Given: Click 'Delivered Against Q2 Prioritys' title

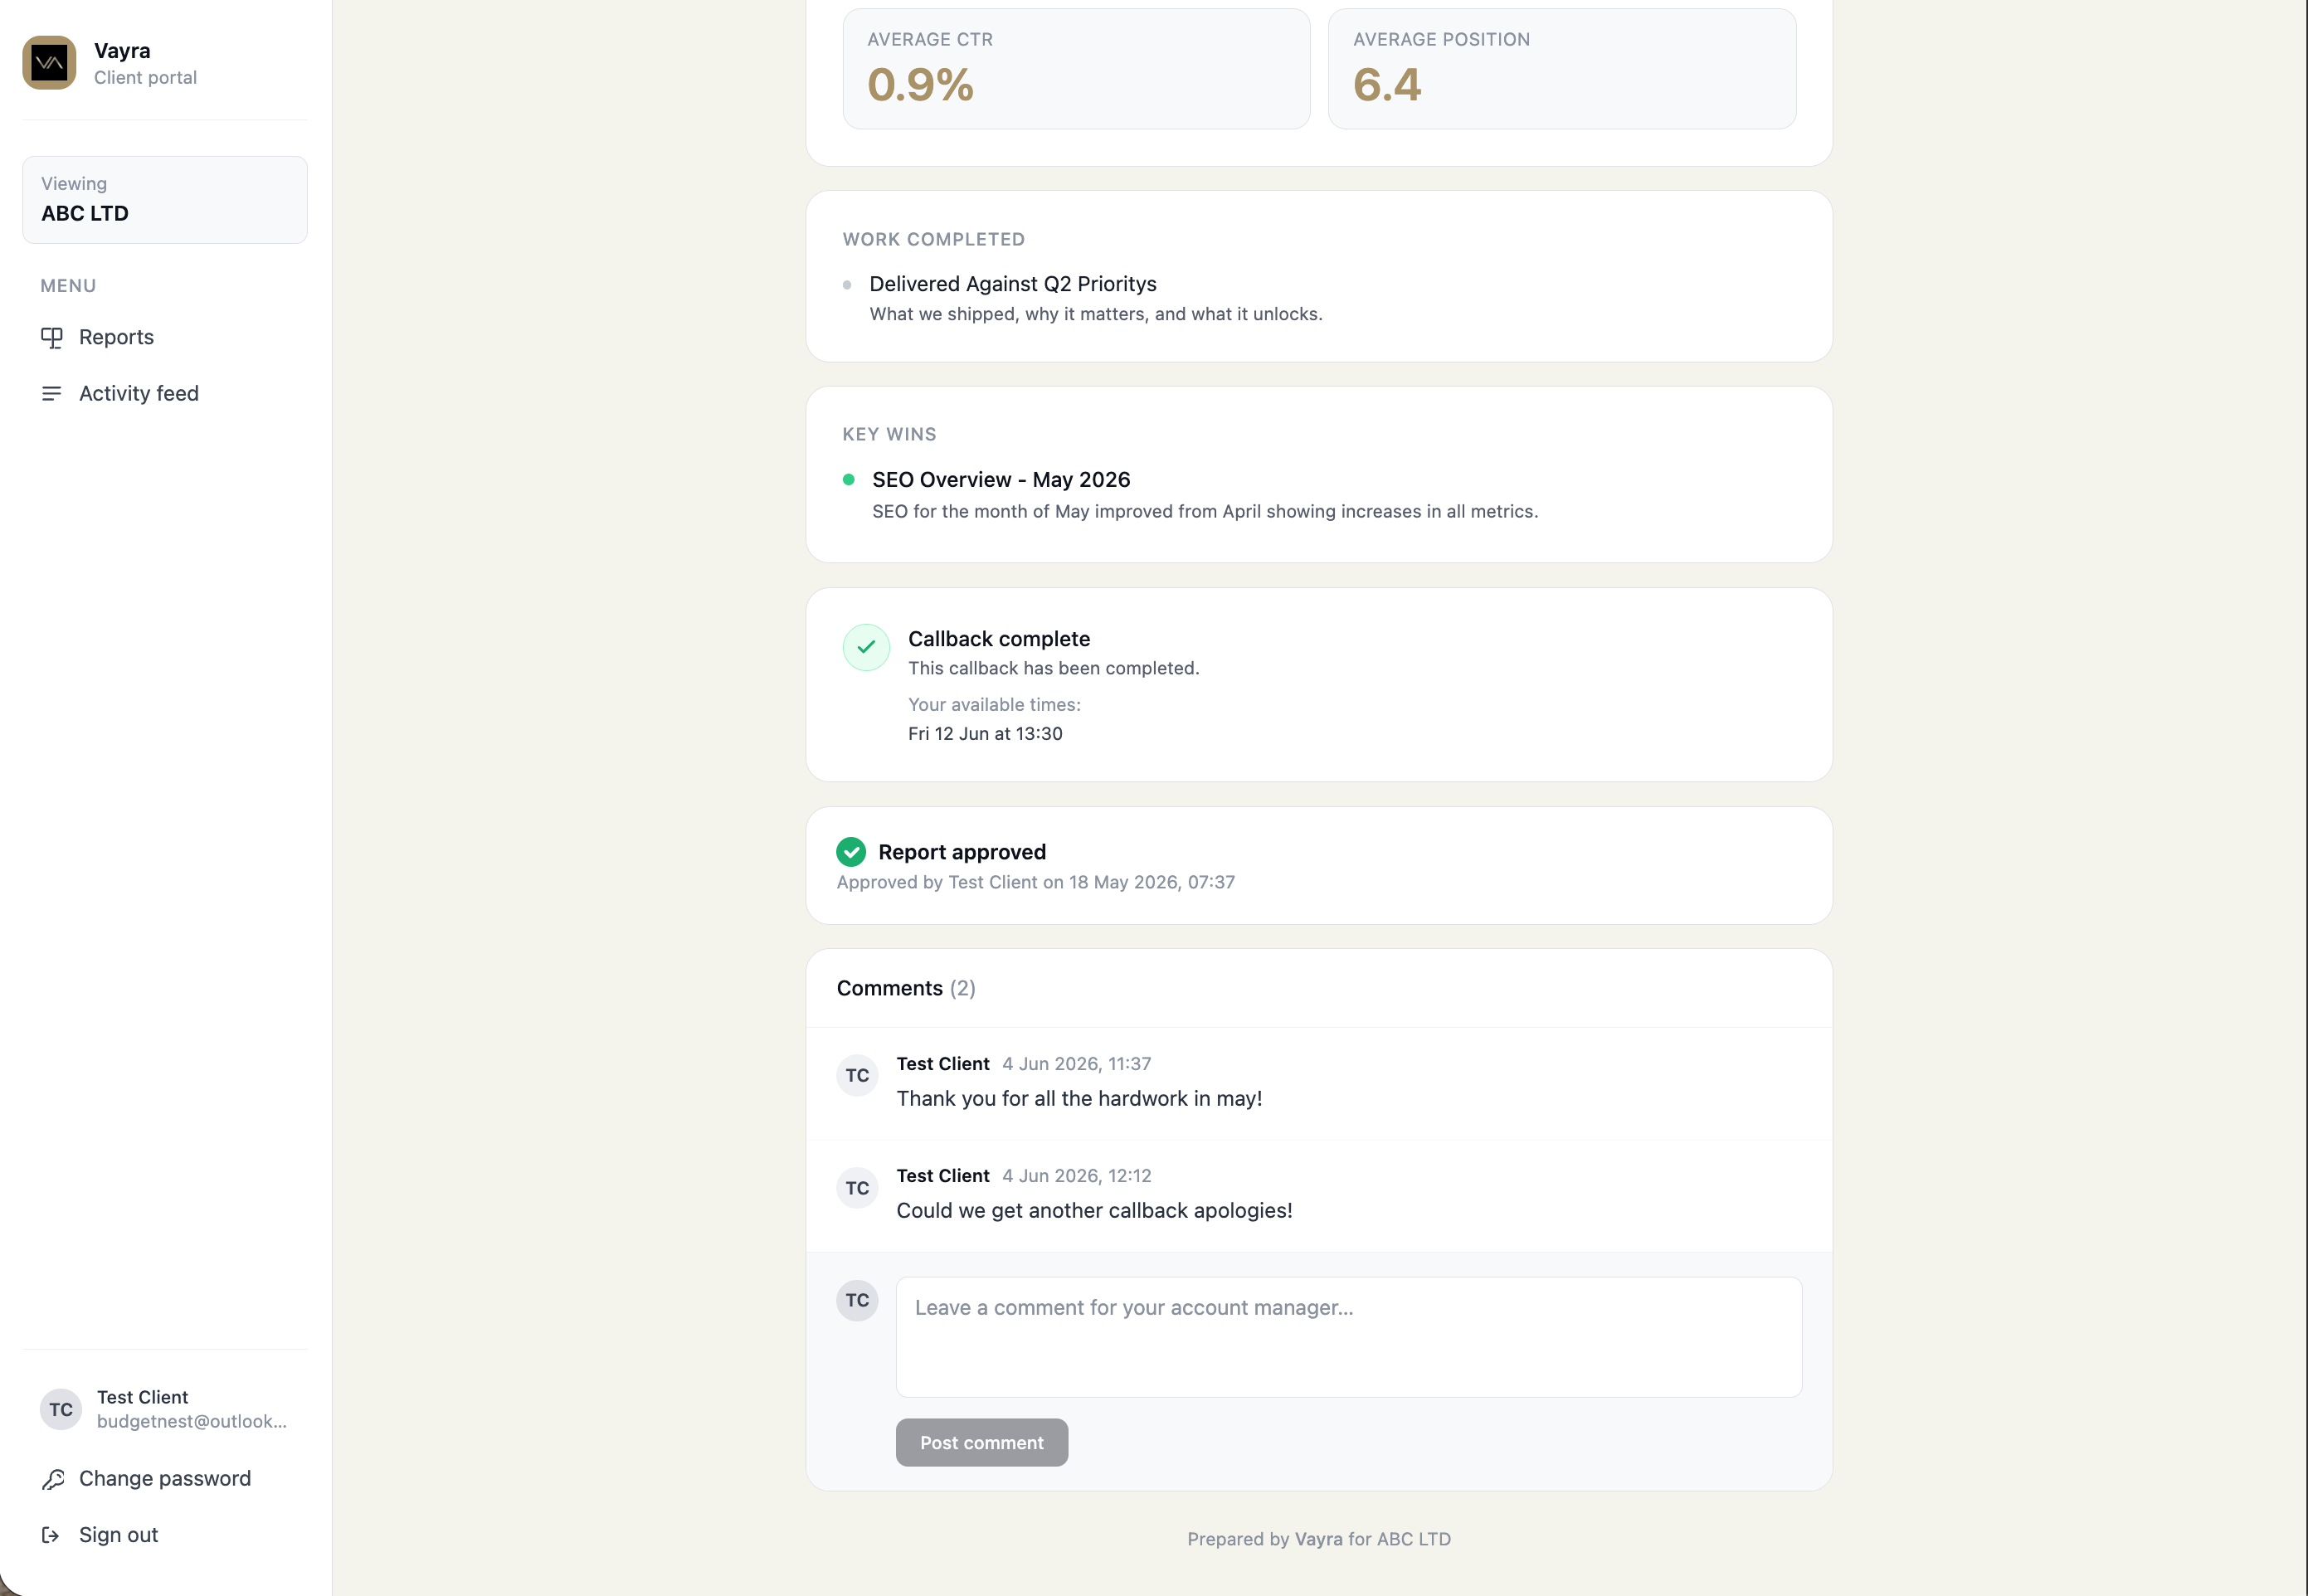Looking at the screenshot, I should click(x=1012, y=284).
